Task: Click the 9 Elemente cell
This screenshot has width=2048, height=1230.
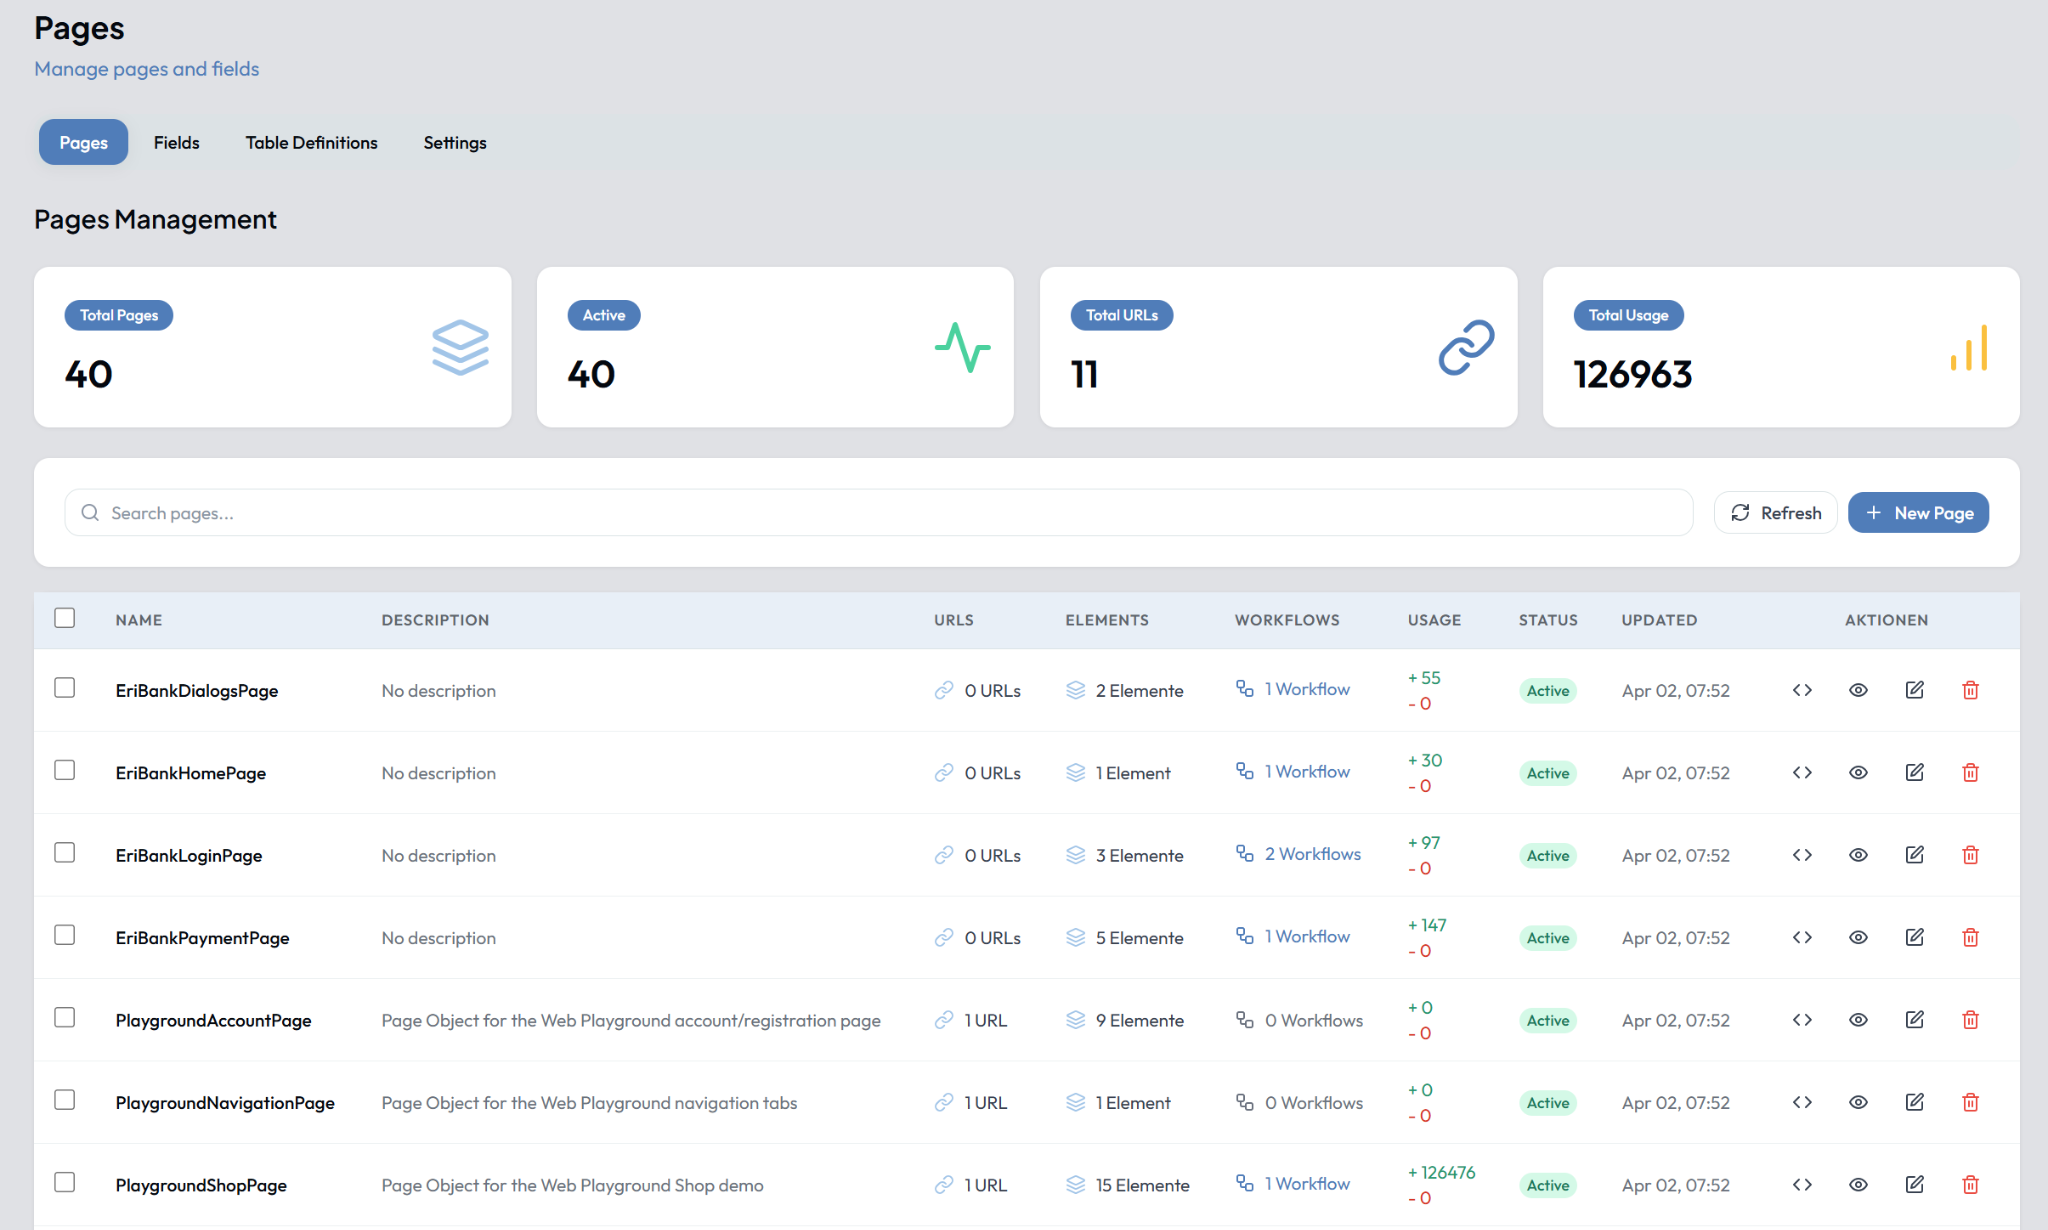Action: click(1124, 1020)
